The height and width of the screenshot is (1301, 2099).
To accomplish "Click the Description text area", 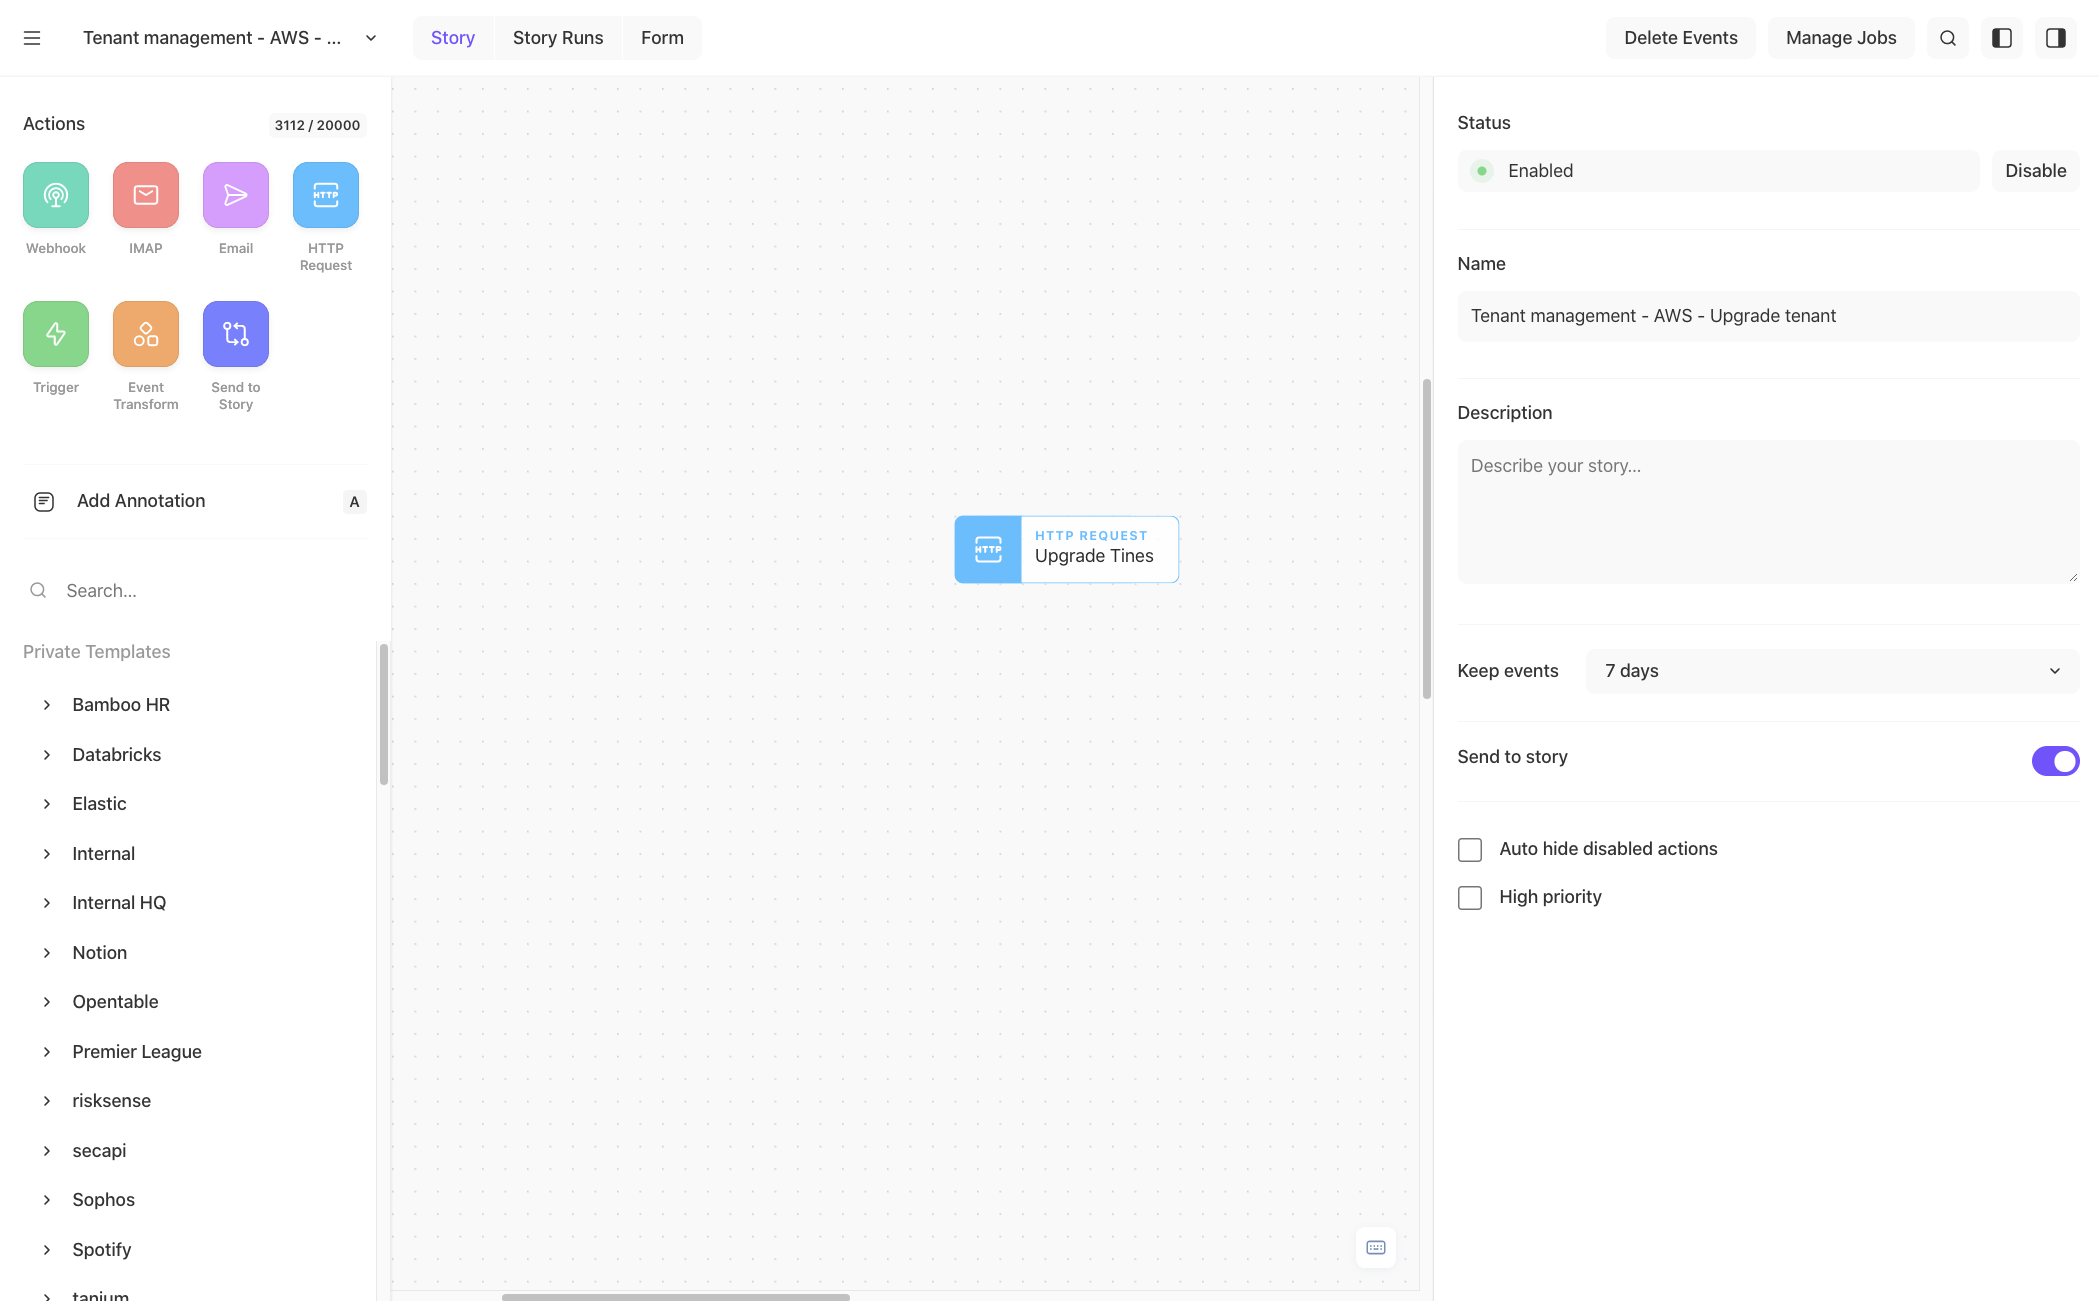I will (x=1768, y=512).
